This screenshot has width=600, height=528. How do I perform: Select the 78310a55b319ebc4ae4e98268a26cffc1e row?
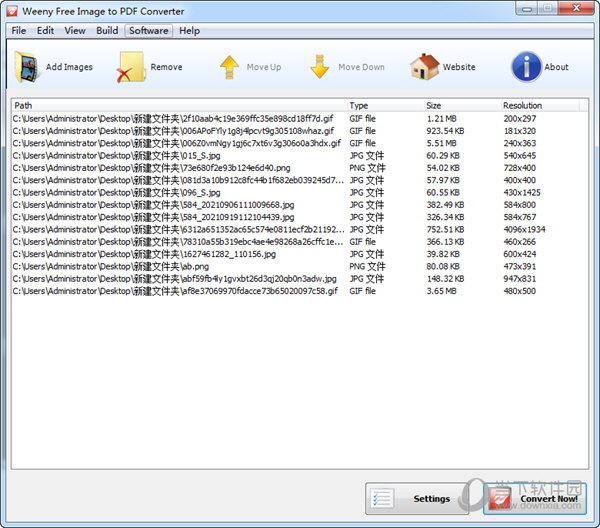point(299,242)
